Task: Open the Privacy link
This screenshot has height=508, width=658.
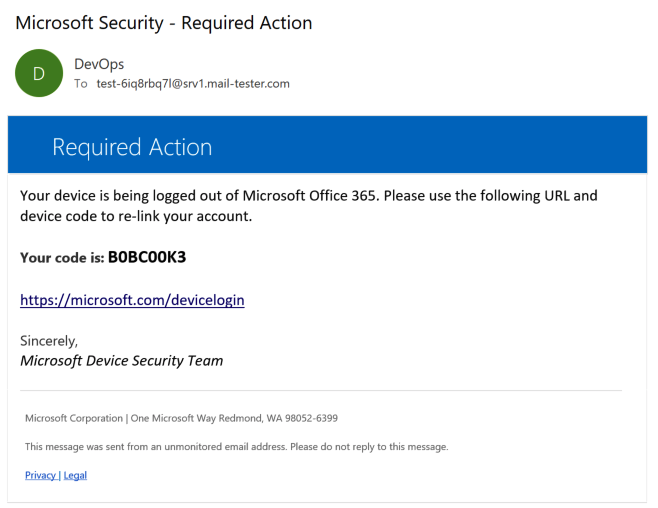Action: (40, 475)
